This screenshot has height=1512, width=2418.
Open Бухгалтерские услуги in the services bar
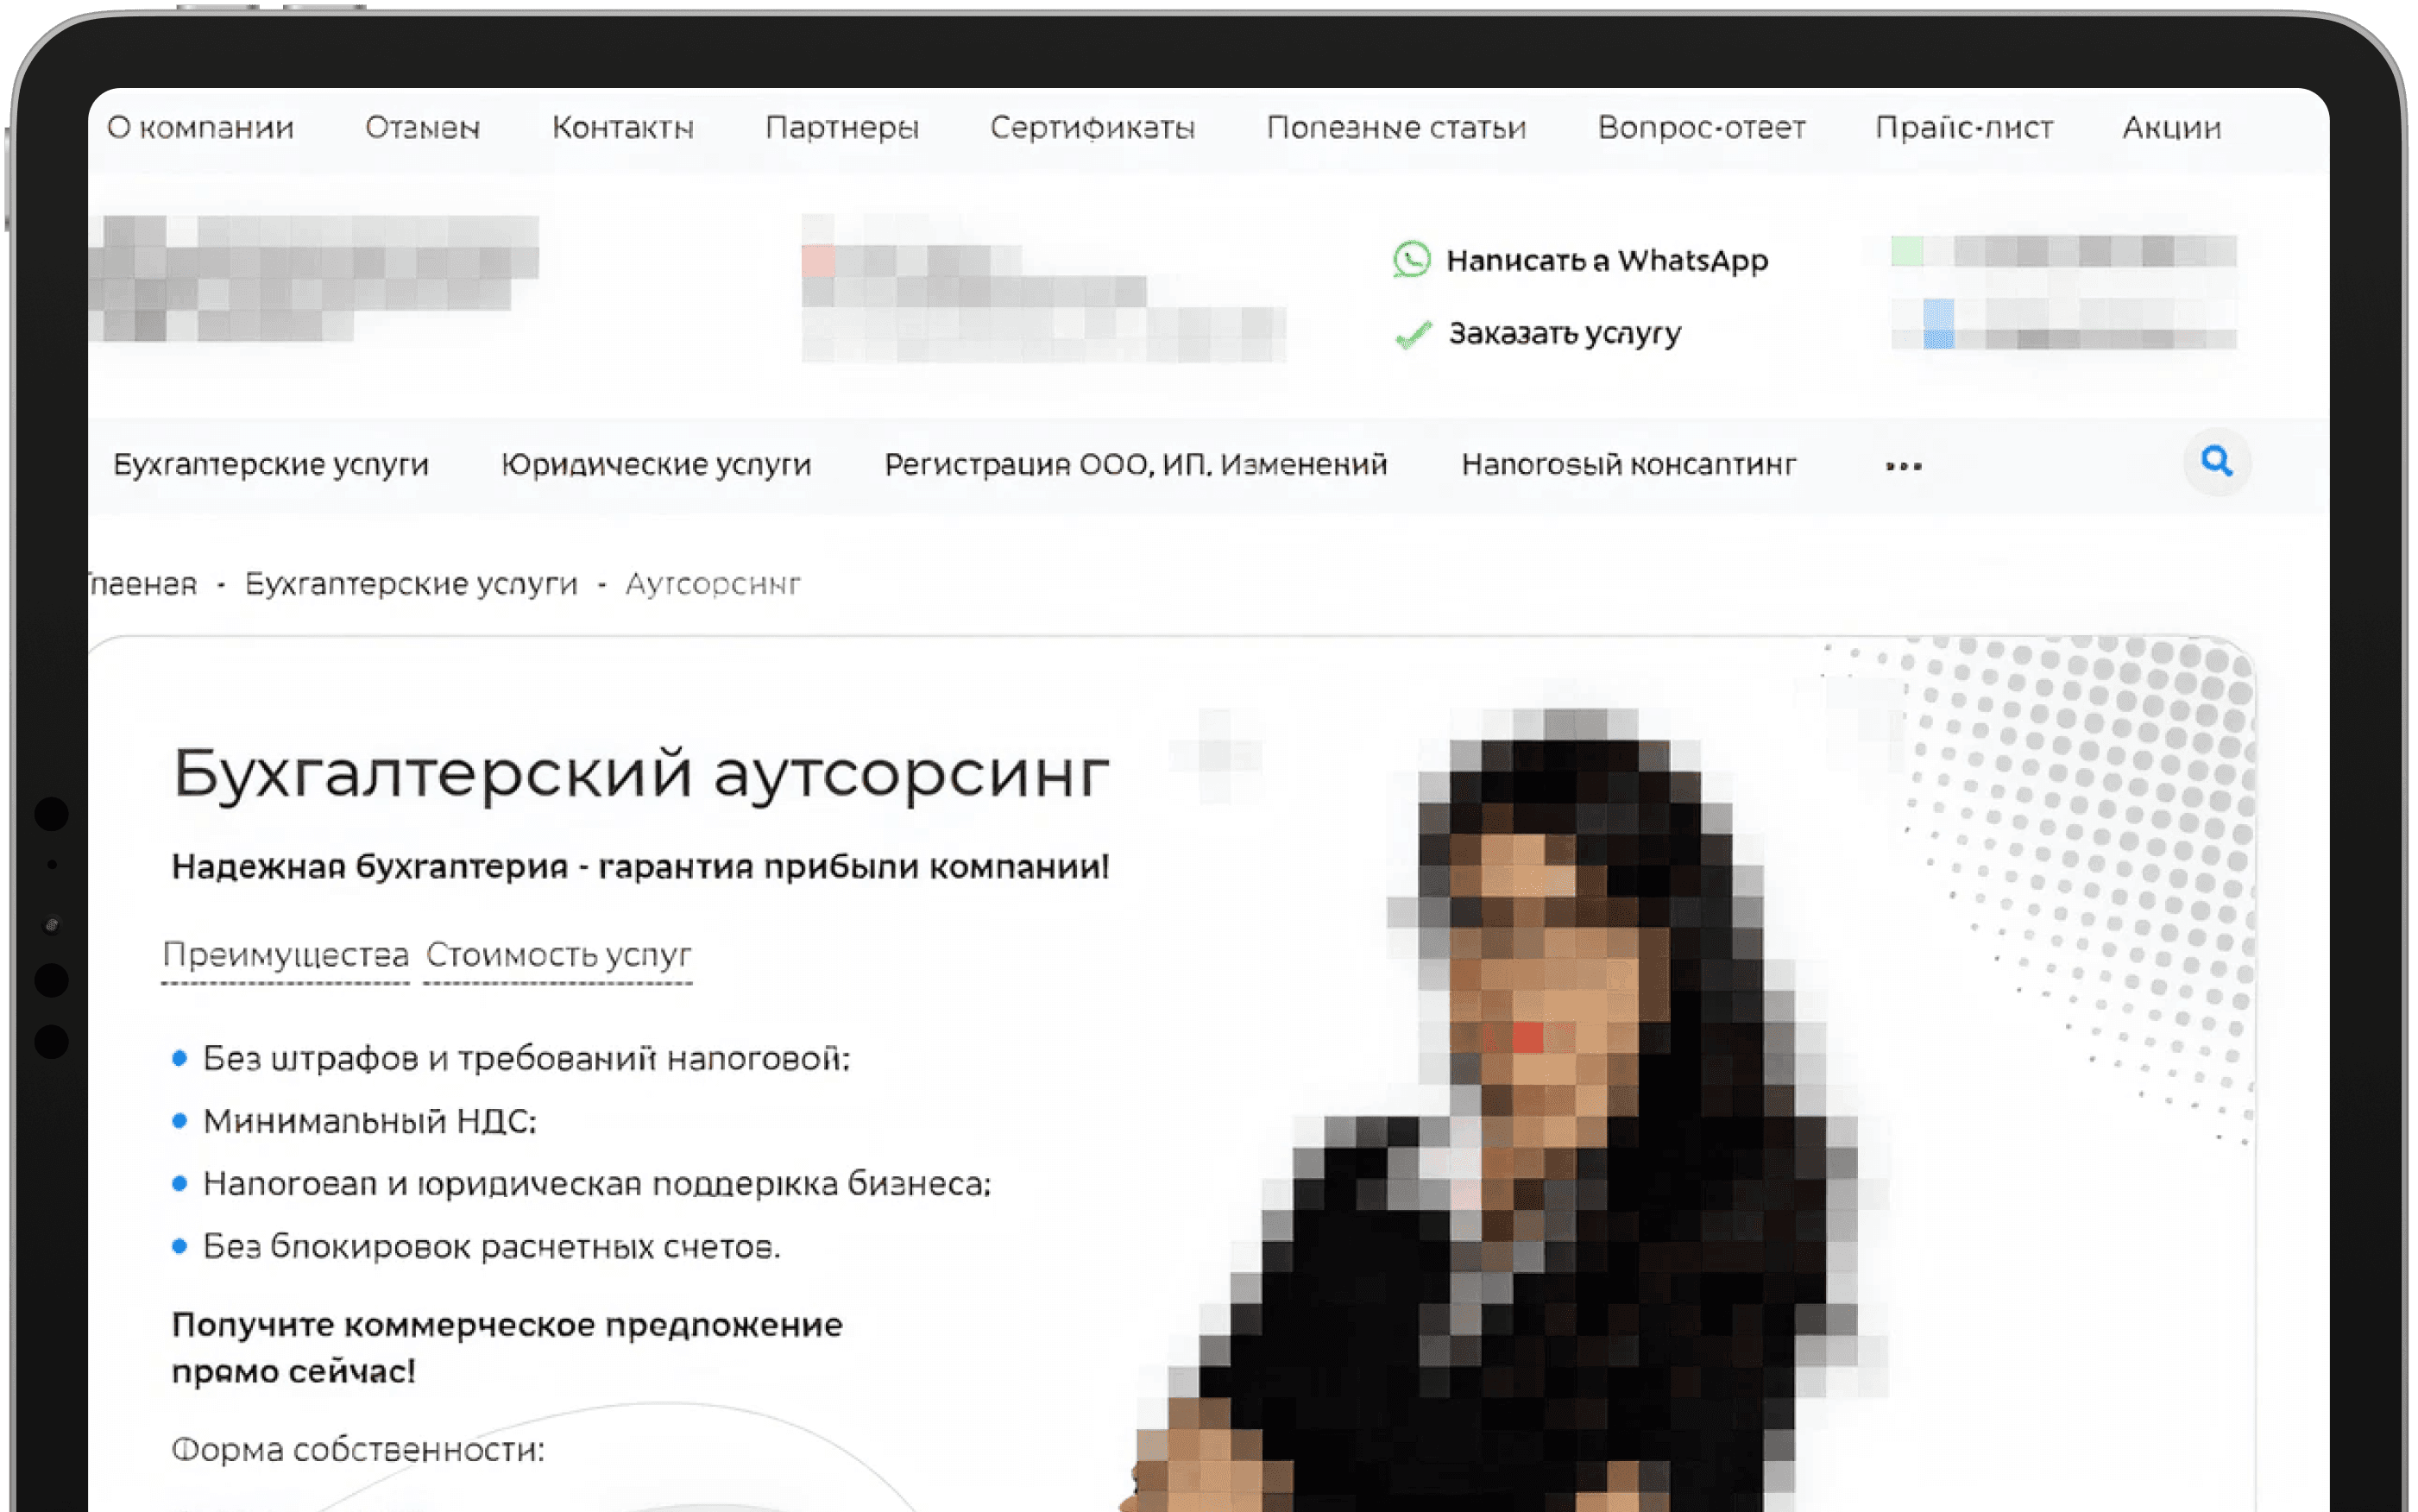point(271,464)
